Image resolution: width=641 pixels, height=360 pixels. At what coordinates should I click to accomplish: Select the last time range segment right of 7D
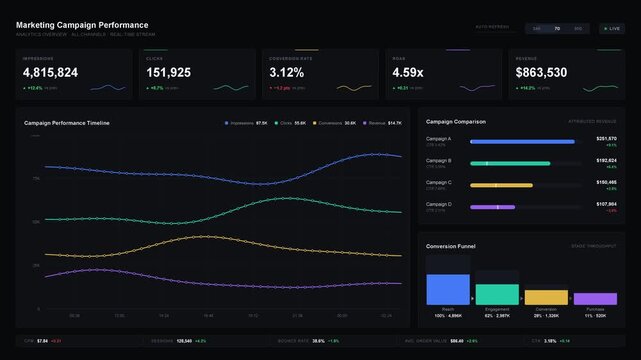(x=578, y=29)
